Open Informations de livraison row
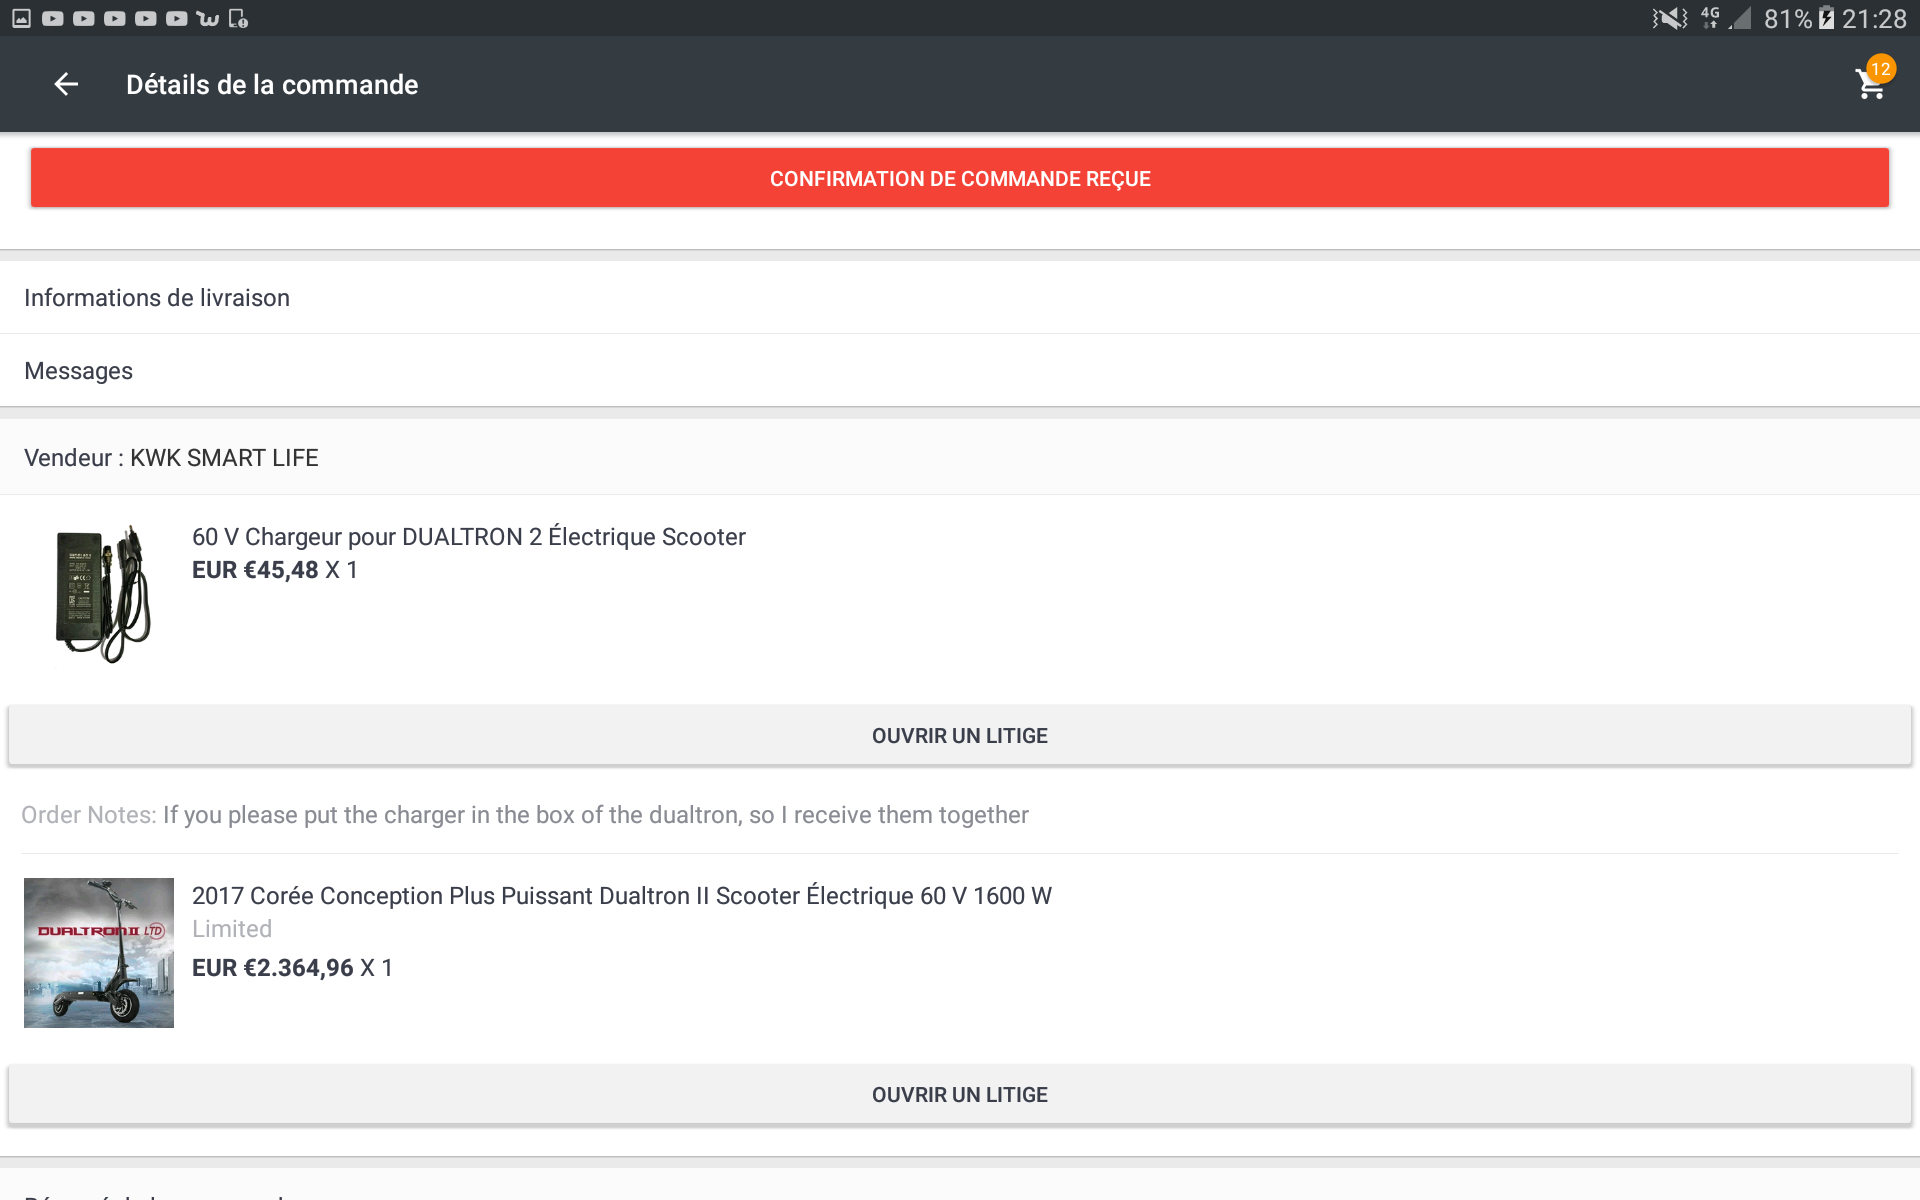The height and width of the screenshot is (1200, 1920). tap(960, 298)
